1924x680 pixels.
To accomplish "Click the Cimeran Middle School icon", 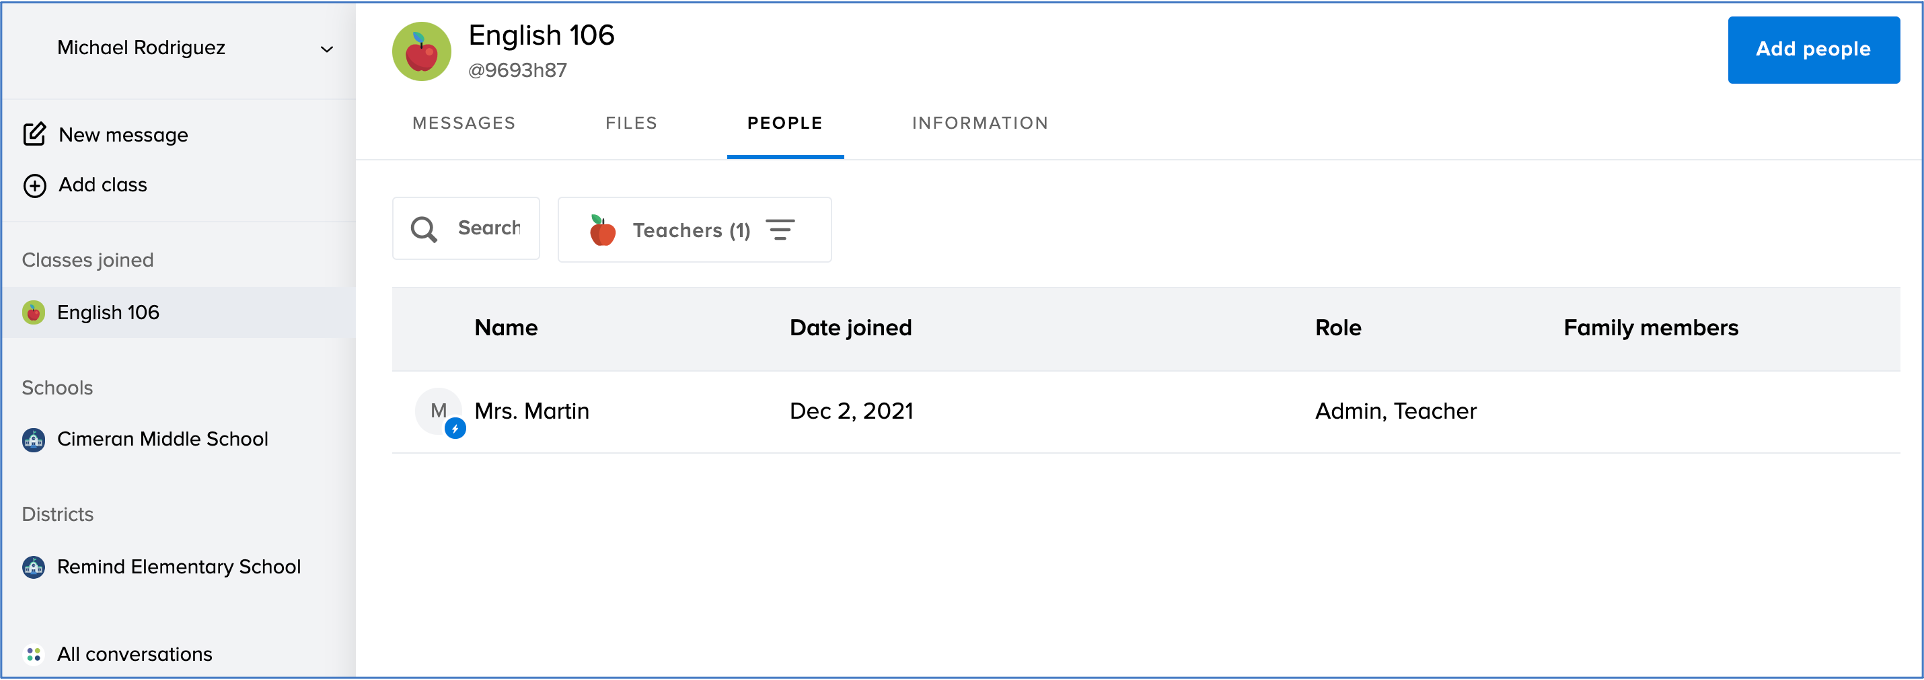I will (x=34, y=439).
